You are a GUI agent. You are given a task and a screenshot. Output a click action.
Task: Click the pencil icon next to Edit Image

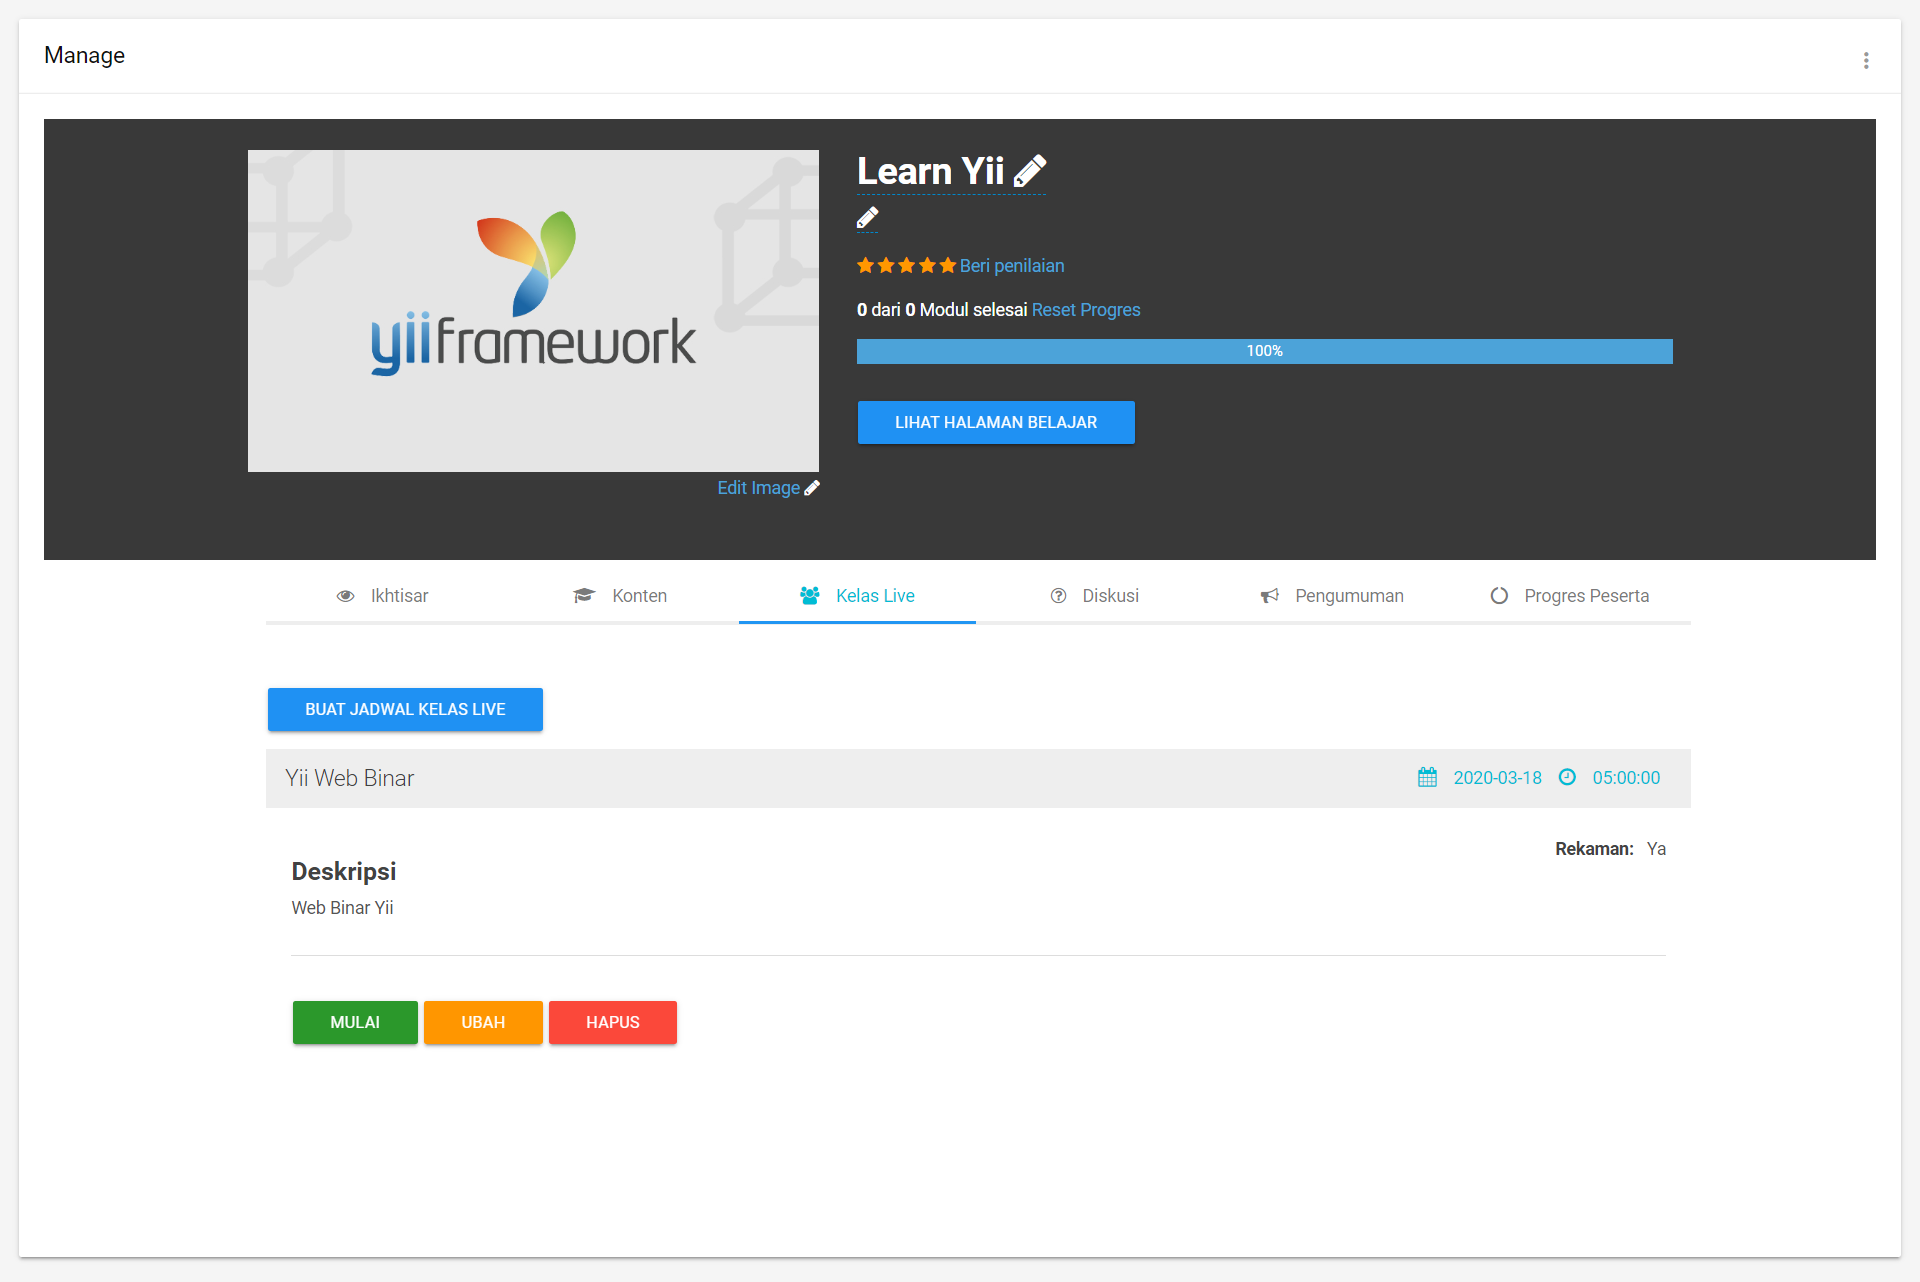(812, 488)
